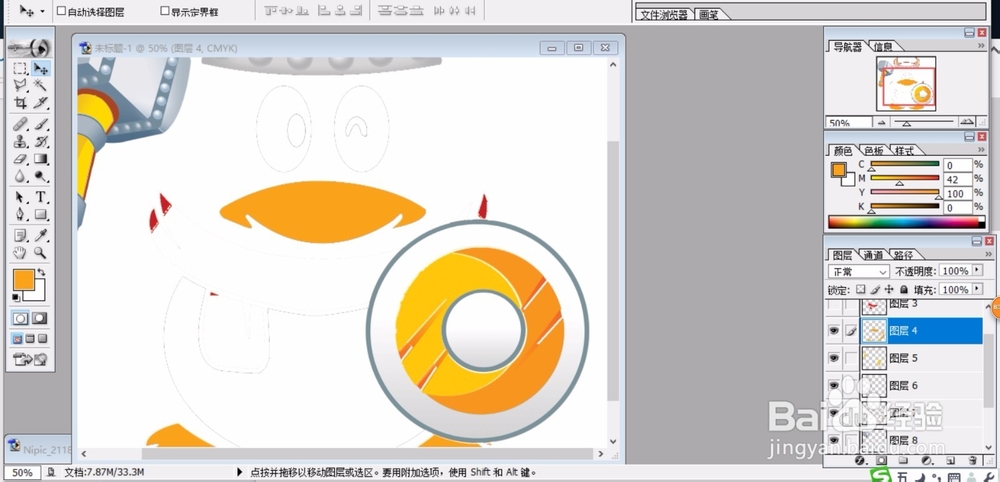Add a layer style at Layers panel bottom

click(859, 460)
